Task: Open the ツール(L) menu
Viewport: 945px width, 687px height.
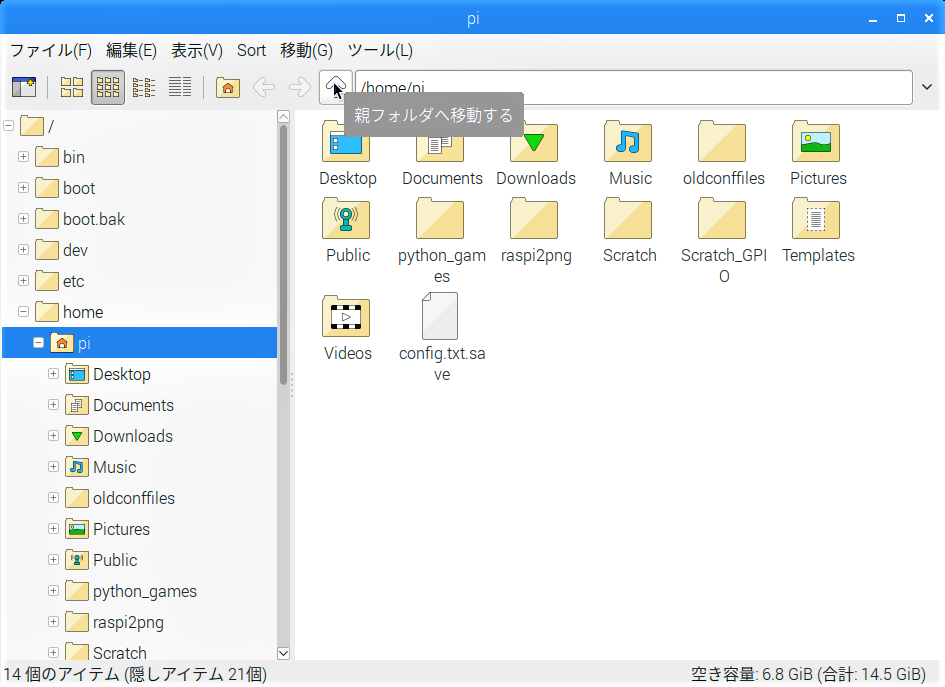Action: (x=380, y=51)
